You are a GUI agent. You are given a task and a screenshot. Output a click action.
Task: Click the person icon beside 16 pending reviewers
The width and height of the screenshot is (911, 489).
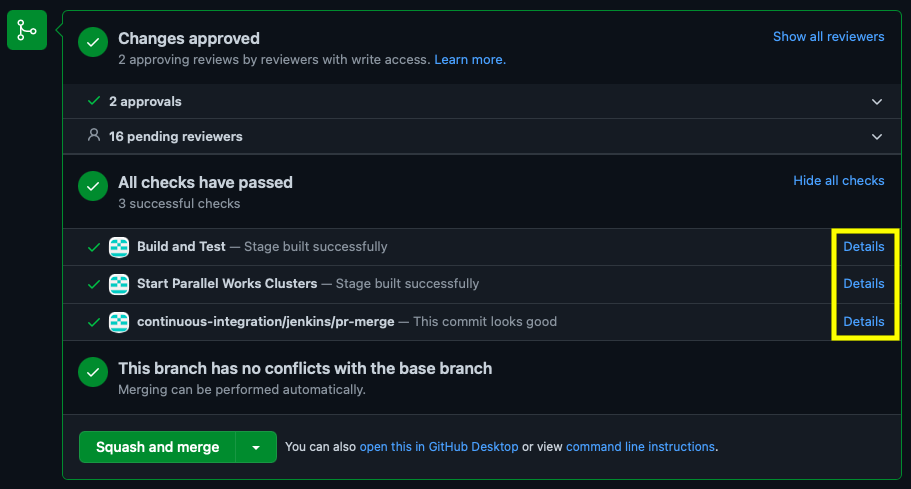(94, 135)
